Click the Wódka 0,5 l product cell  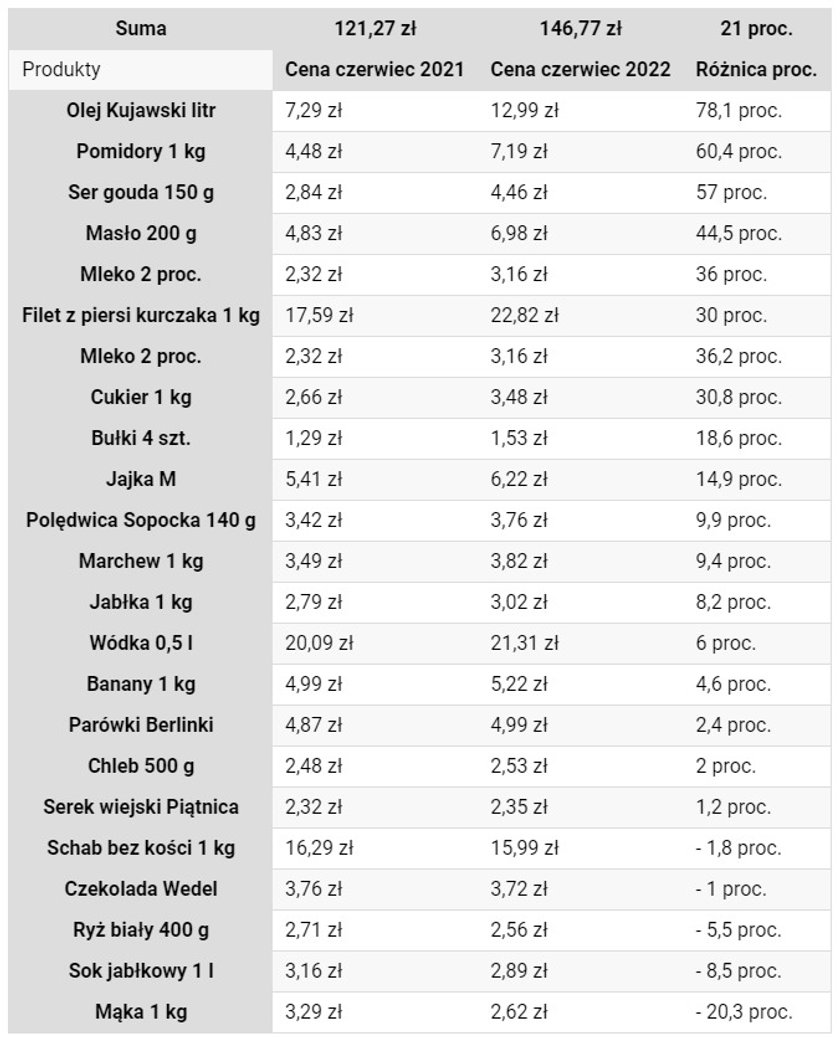(x=141, y=643)
